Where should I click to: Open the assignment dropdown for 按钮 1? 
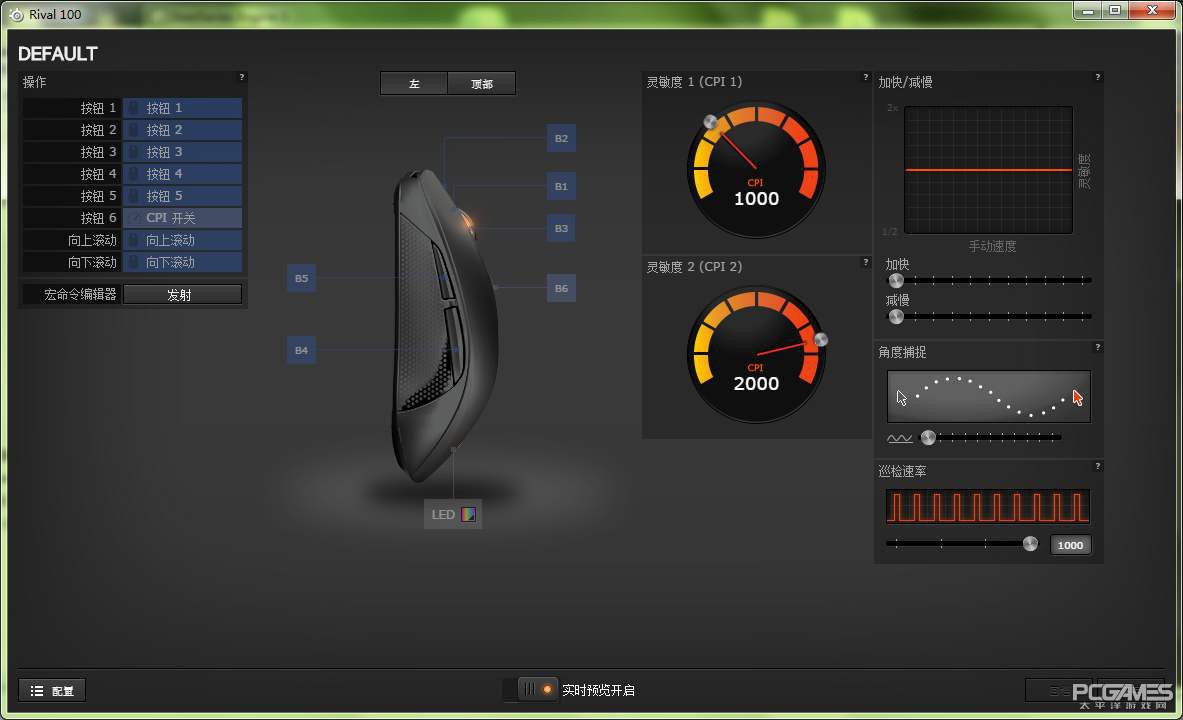click(183, 108)
